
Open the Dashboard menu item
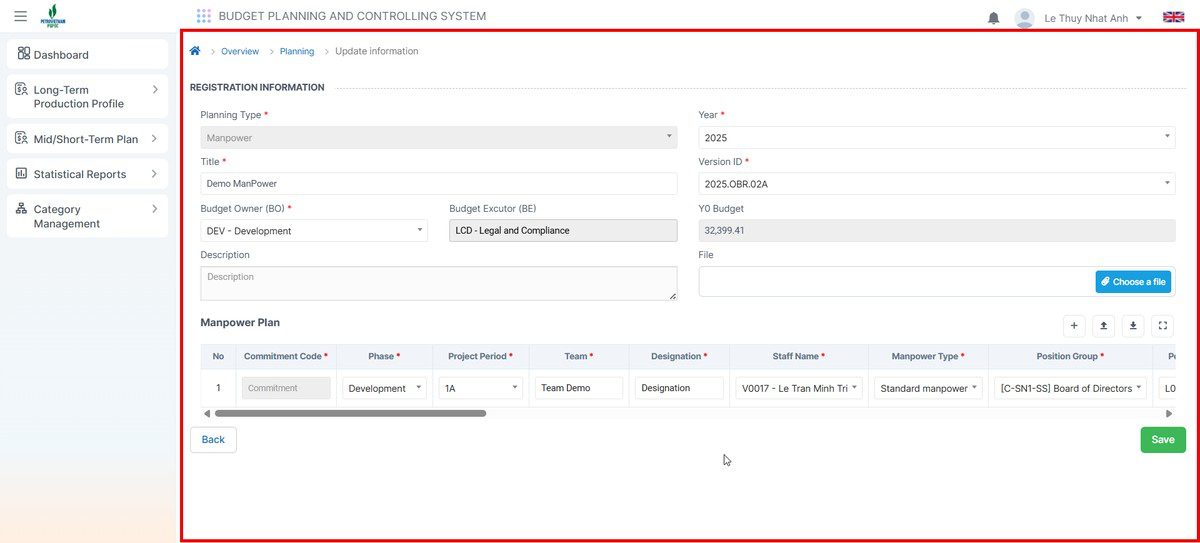point(87,55)
